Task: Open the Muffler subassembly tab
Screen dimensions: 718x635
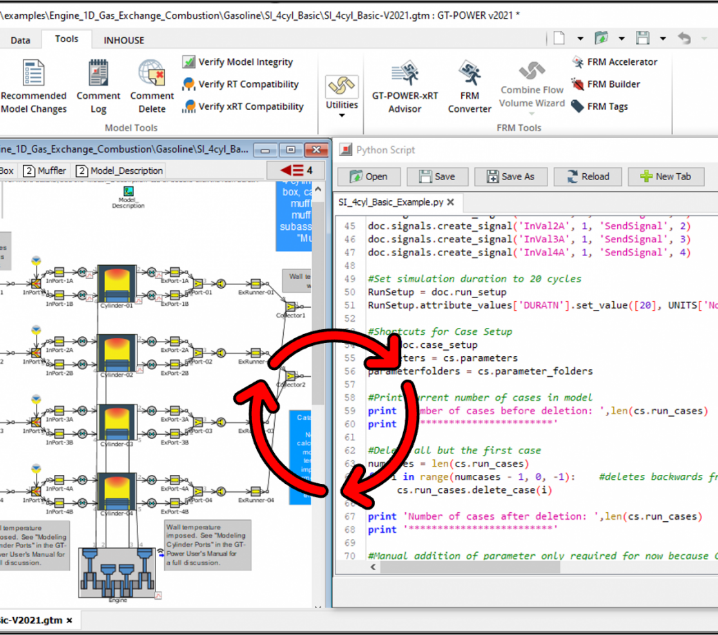Action: 45,171
